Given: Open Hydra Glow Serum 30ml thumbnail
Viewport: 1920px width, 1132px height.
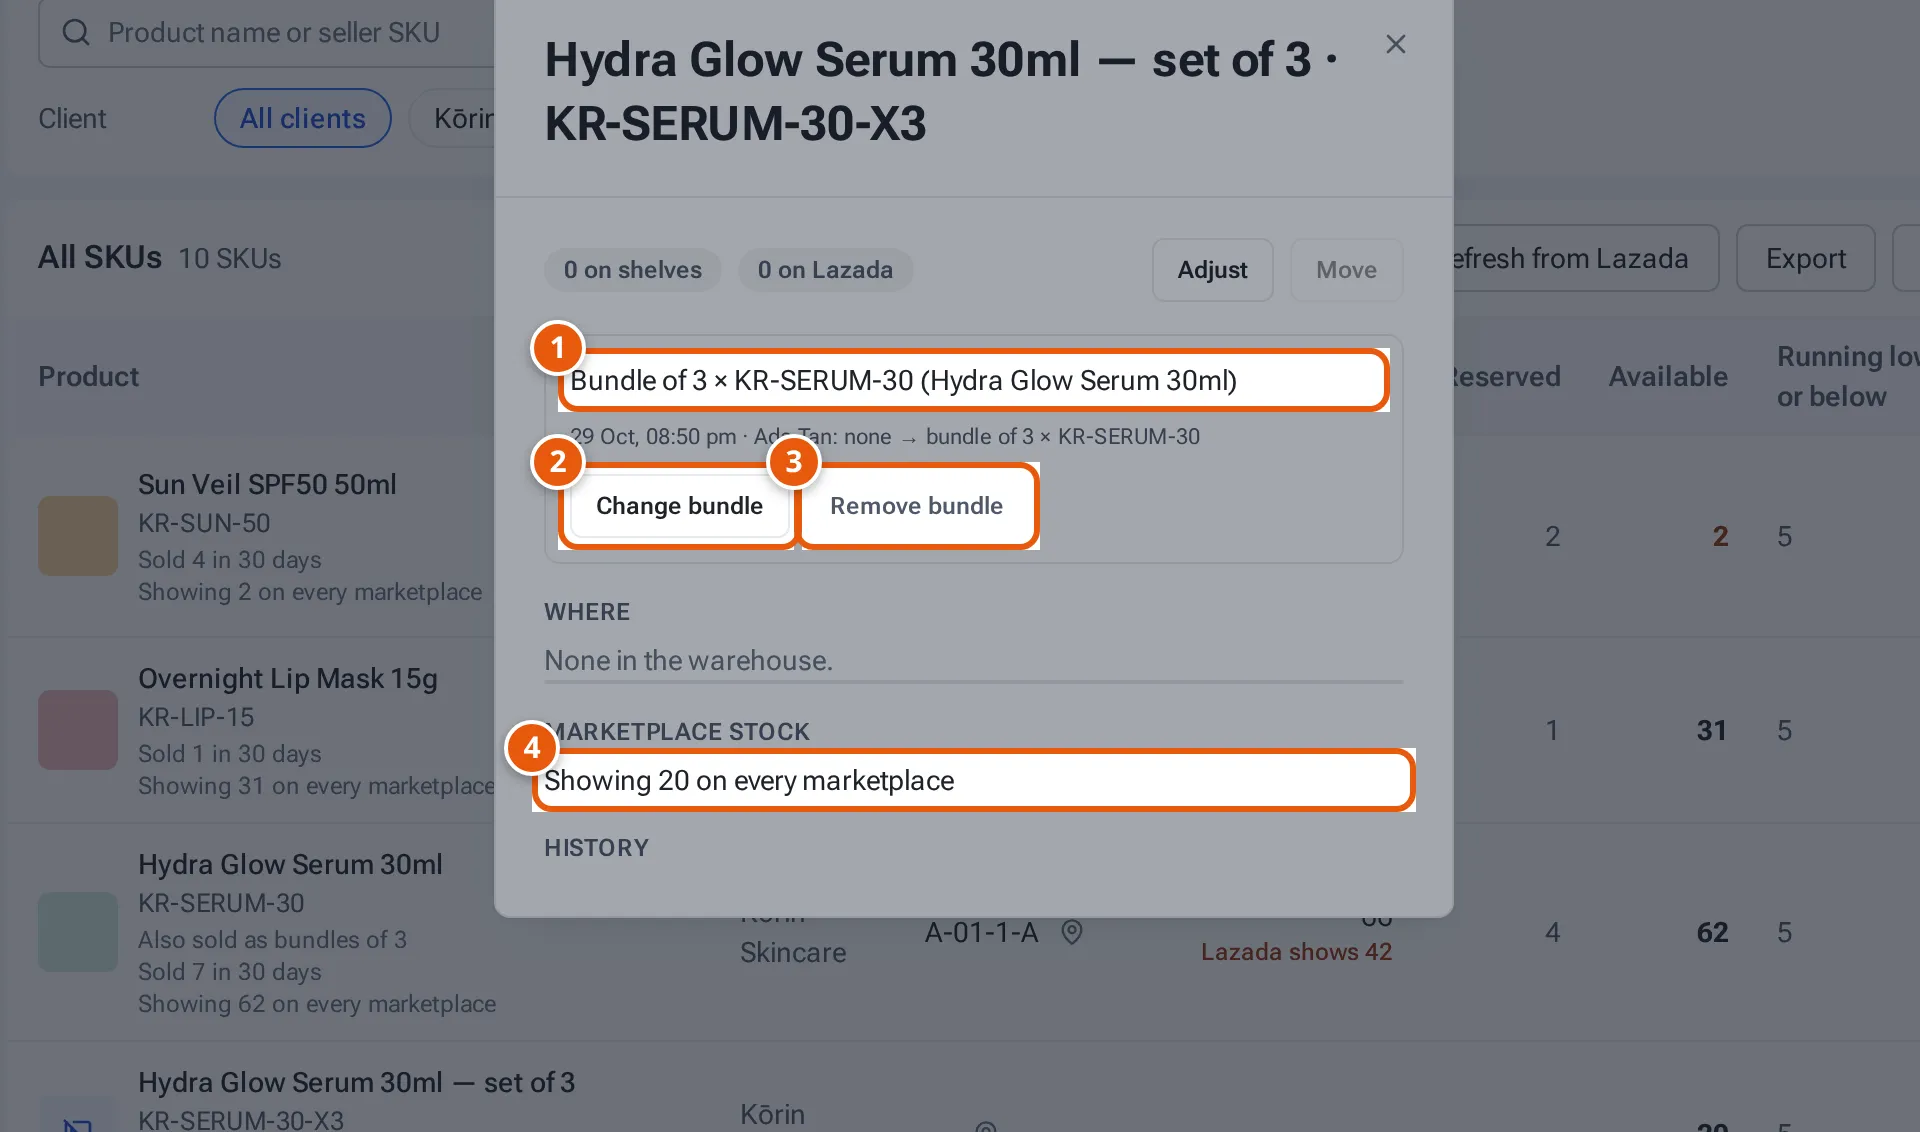Looking at the screenshot, I should pyautogui.click(x=78, y=932).
